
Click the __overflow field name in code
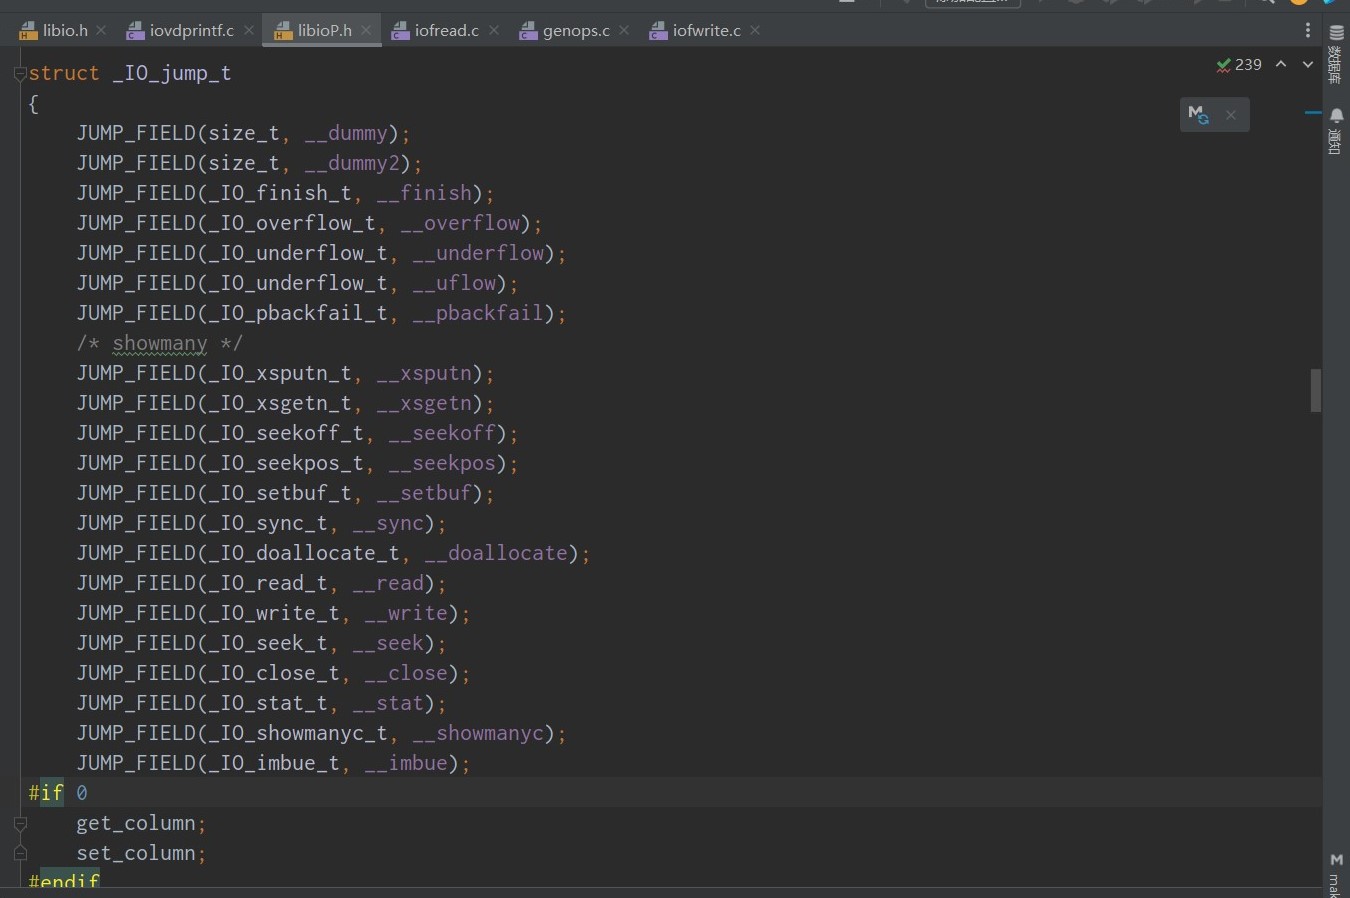coord(460,223)
